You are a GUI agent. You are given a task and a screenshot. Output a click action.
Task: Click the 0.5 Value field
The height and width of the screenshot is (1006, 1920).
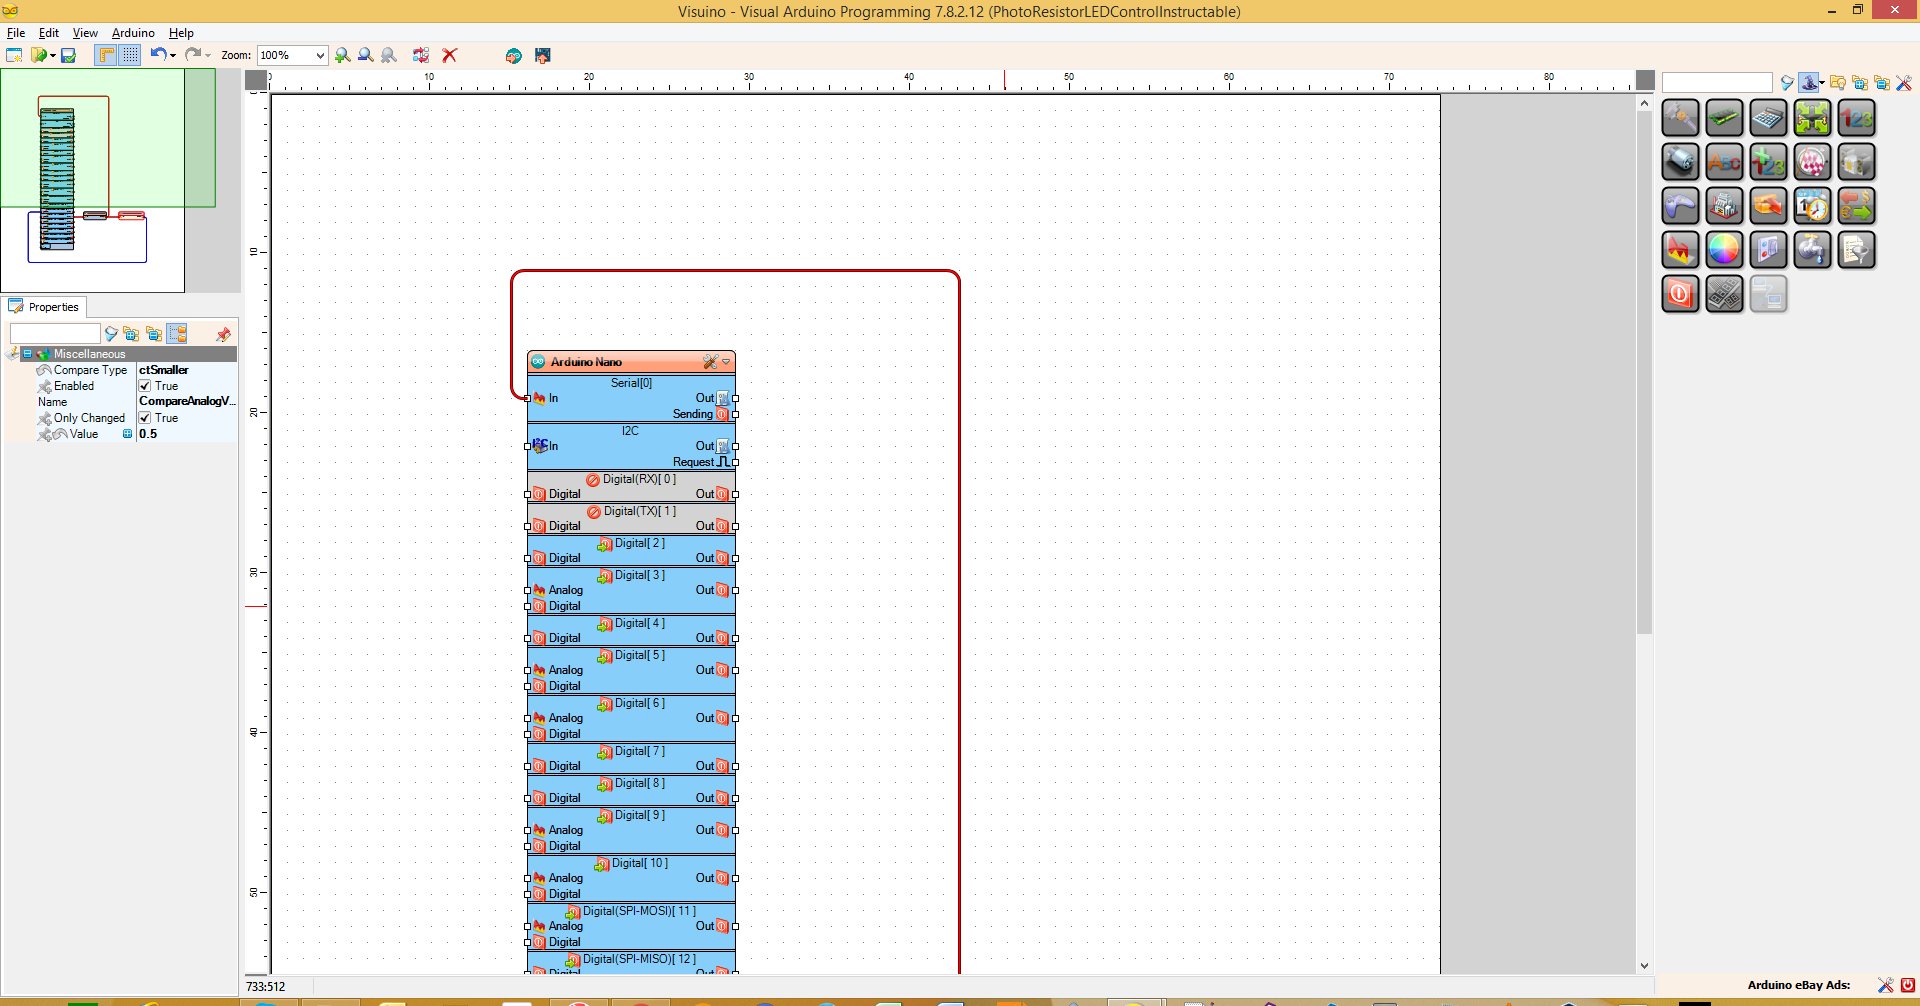(x=186, y=434)
